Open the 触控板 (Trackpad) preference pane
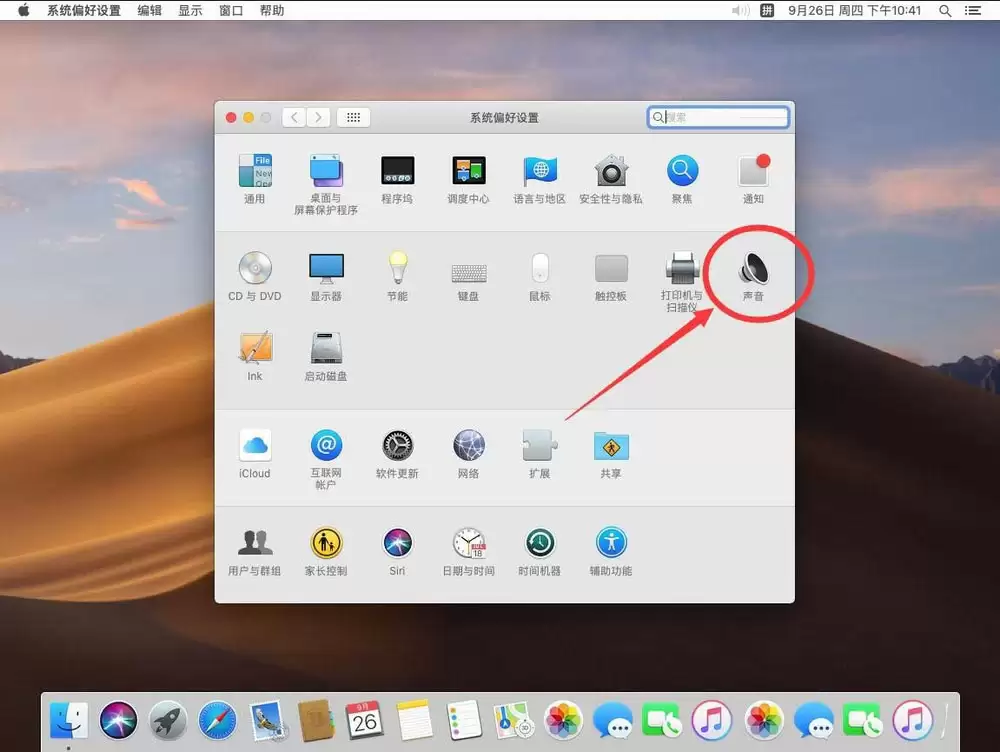1000x752 pixels. pyautogui.click(x=611, y=277)
